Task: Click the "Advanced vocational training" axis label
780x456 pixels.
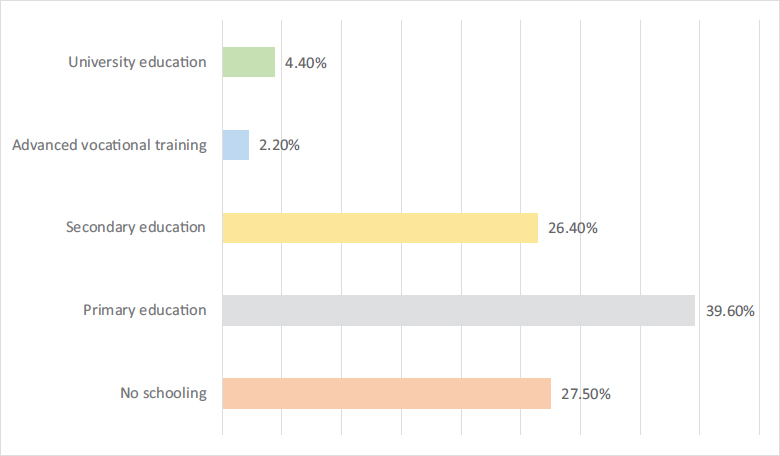Action: tap(109, 145)
